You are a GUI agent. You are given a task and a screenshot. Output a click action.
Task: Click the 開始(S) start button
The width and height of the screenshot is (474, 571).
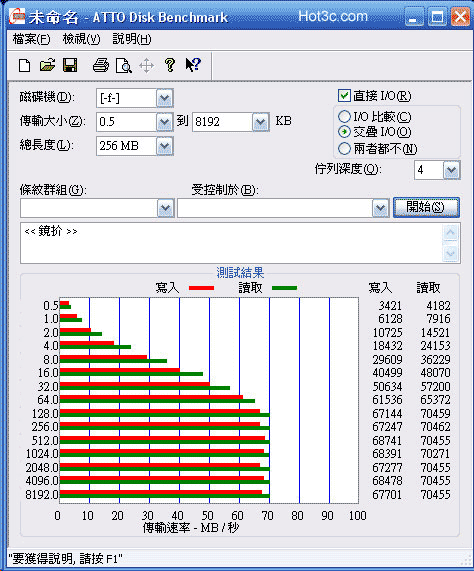426,207
